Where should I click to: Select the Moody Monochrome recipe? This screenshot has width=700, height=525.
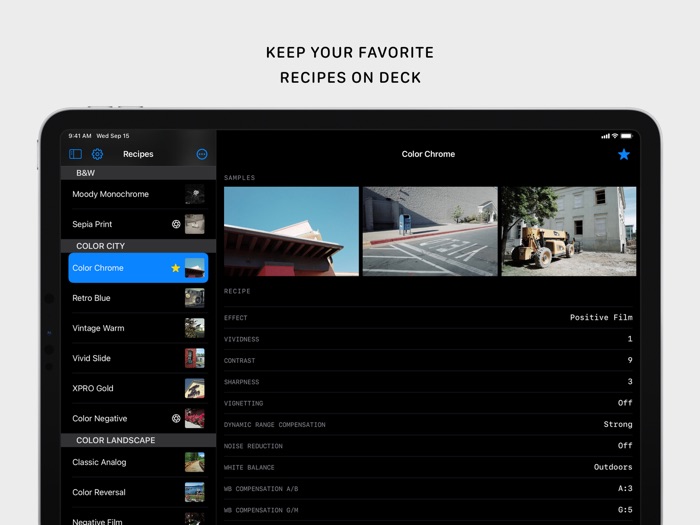pyautogui.click(x=138, y=194)
